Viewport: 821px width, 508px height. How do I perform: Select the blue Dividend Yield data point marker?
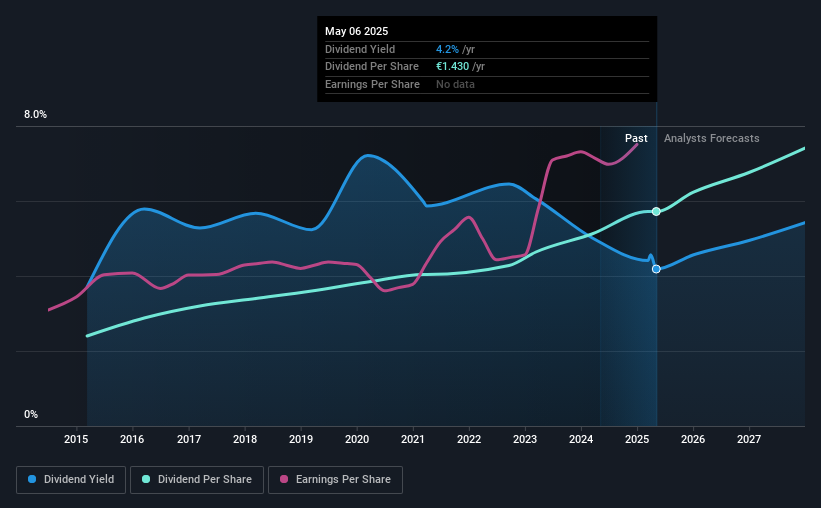tap(656, 269)
